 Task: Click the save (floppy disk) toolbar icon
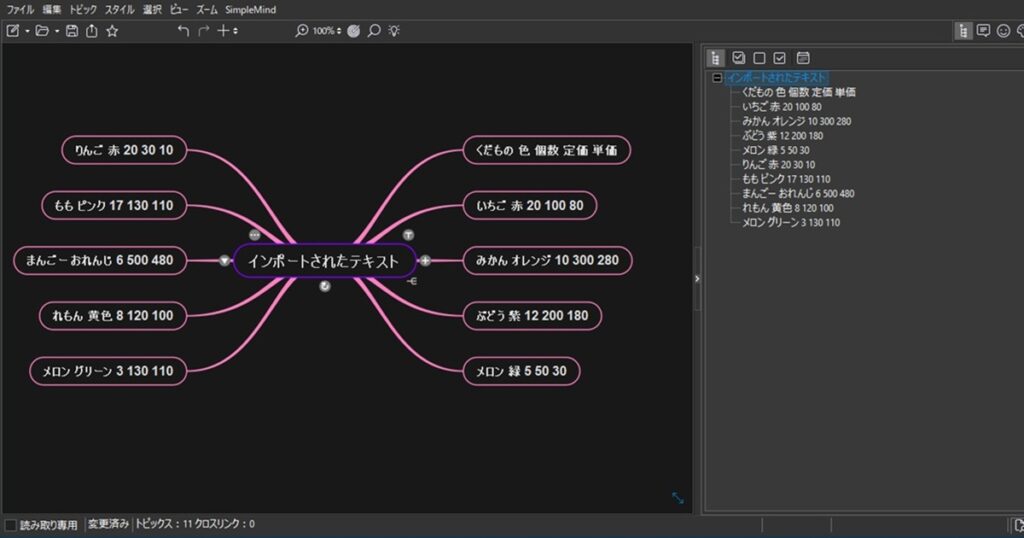coord(72,31)
